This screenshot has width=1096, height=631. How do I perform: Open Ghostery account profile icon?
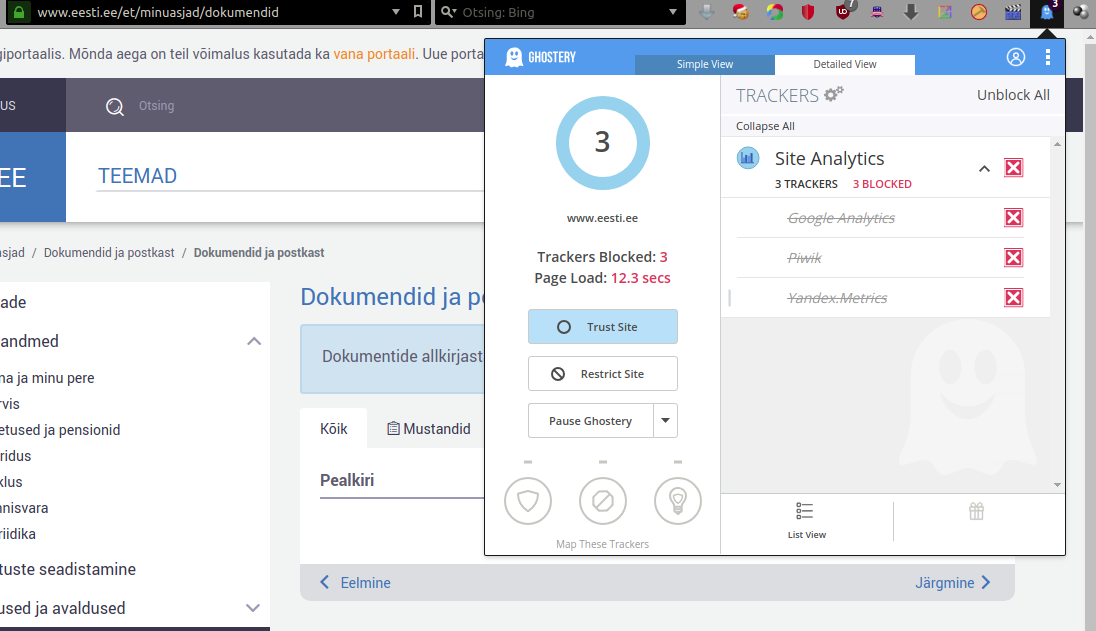tap(1016, 57)
